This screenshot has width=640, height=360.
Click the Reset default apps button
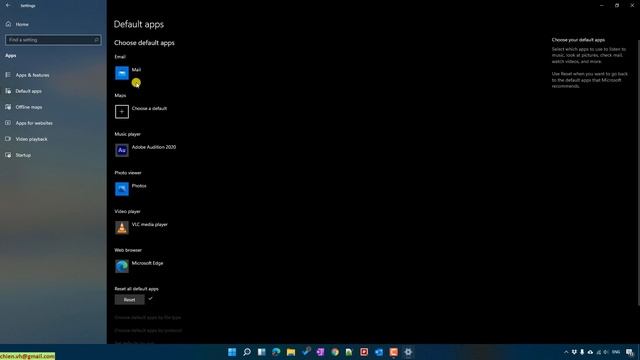129,300
